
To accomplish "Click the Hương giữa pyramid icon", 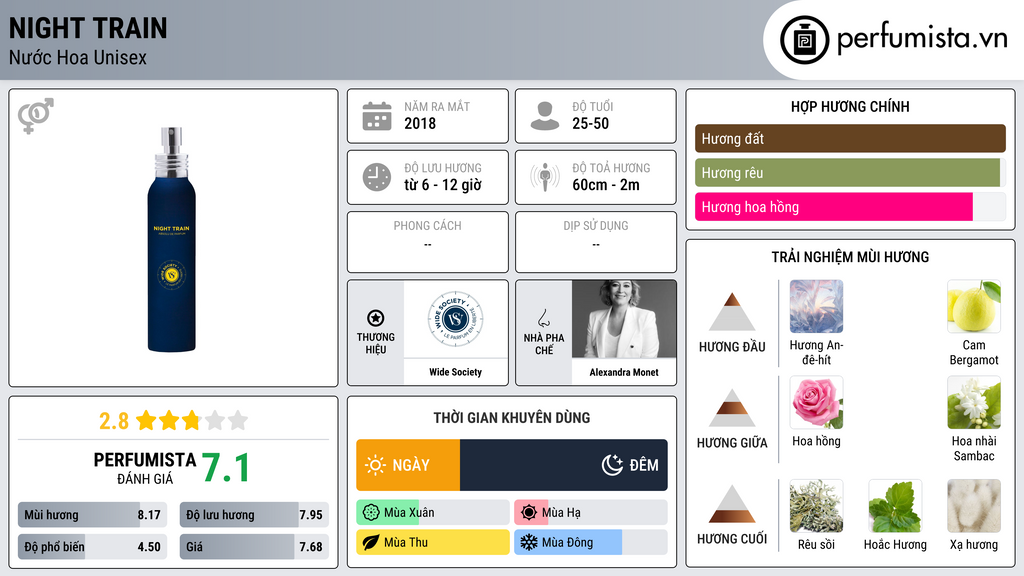I will point(732,408).
